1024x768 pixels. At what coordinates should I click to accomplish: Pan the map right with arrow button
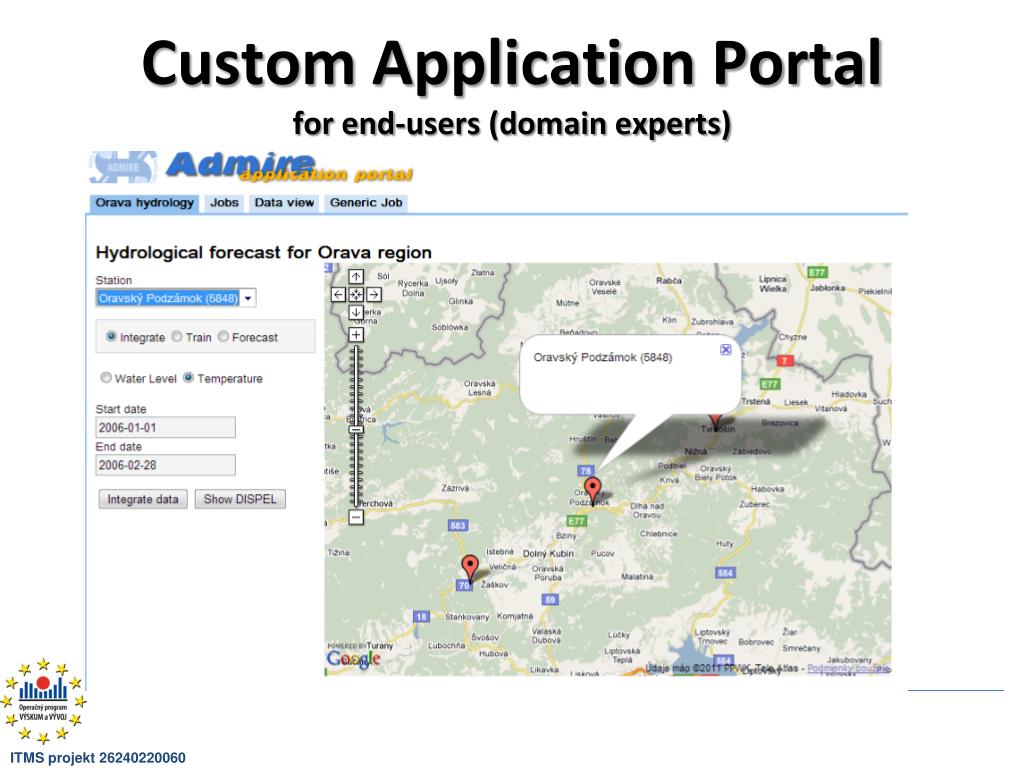pyautogui.click(x=374, y=295)
